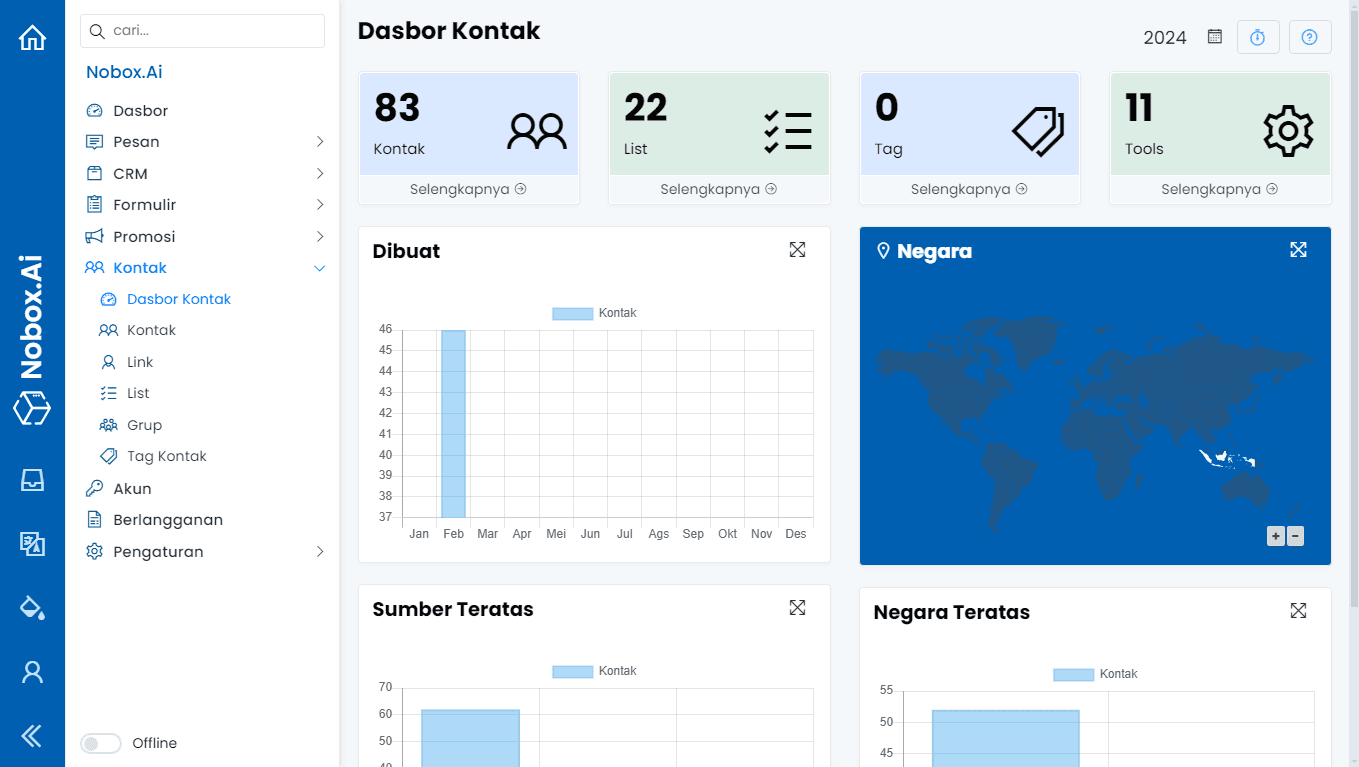Toggle Kontak legend in Sumber Teratas chart

point(595,671)
